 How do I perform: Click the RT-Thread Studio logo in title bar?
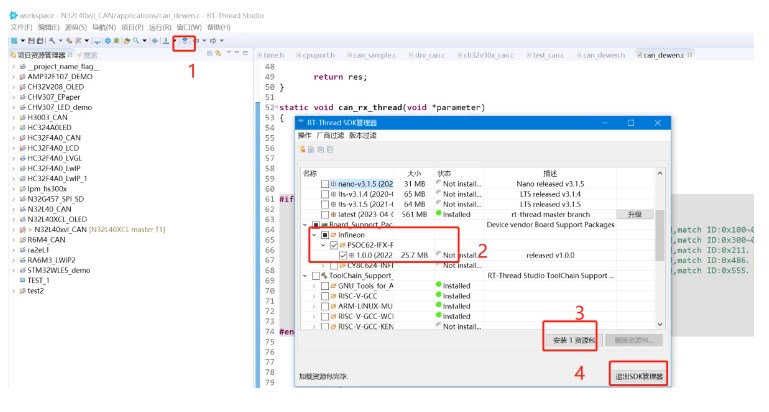coord(14,16)
